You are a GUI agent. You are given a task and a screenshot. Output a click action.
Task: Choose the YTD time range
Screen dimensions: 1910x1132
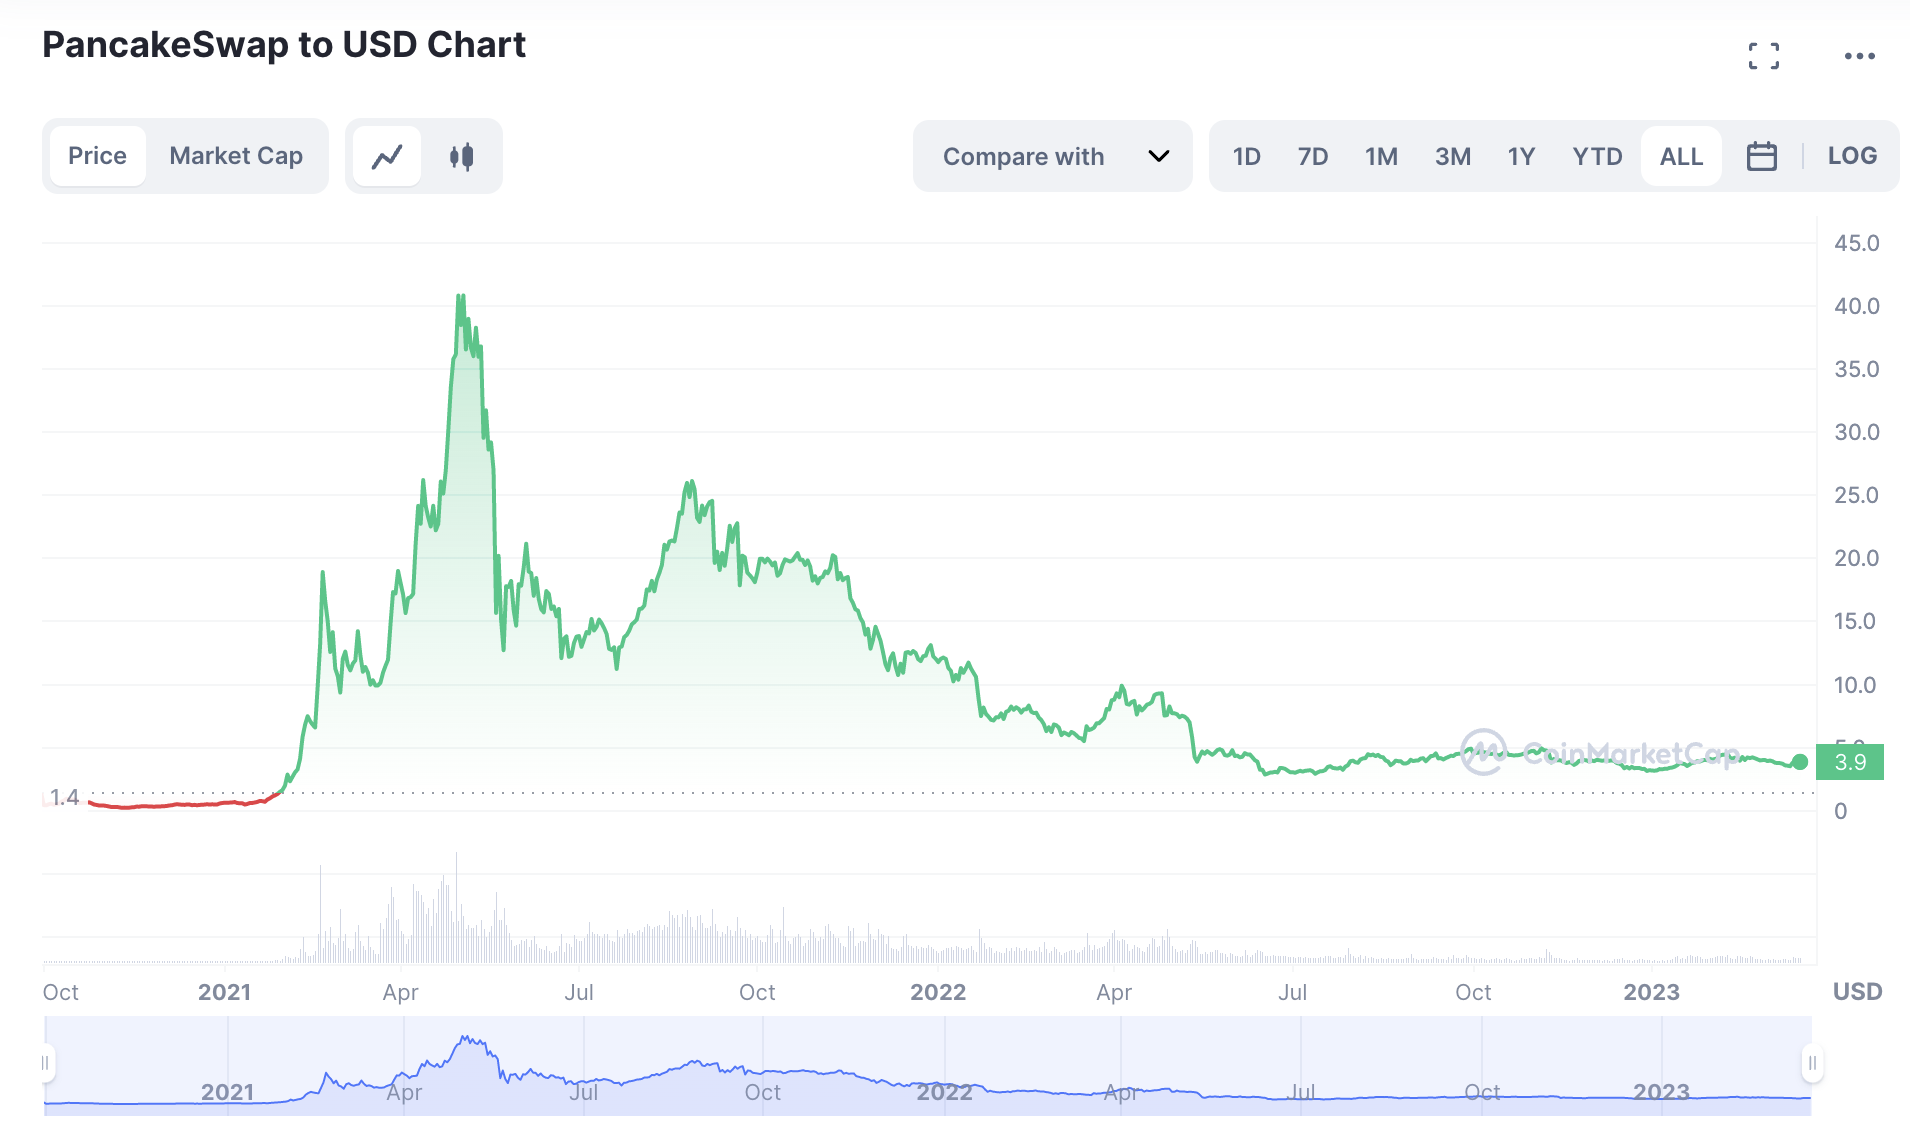click(1597, 156)
